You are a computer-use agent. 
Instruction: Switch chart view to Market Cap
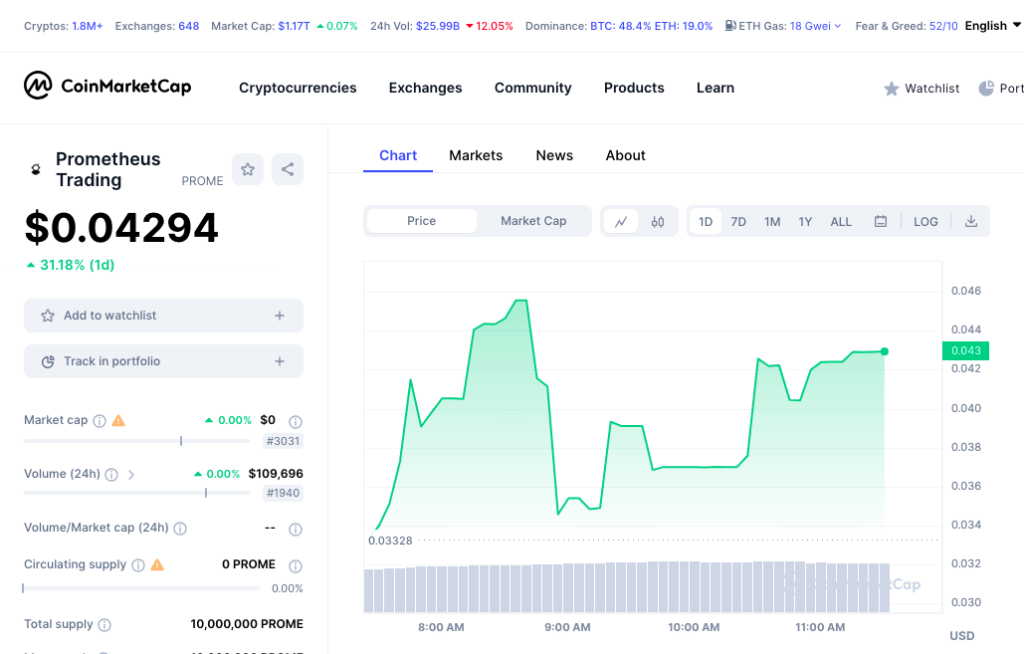pos(533,221)
